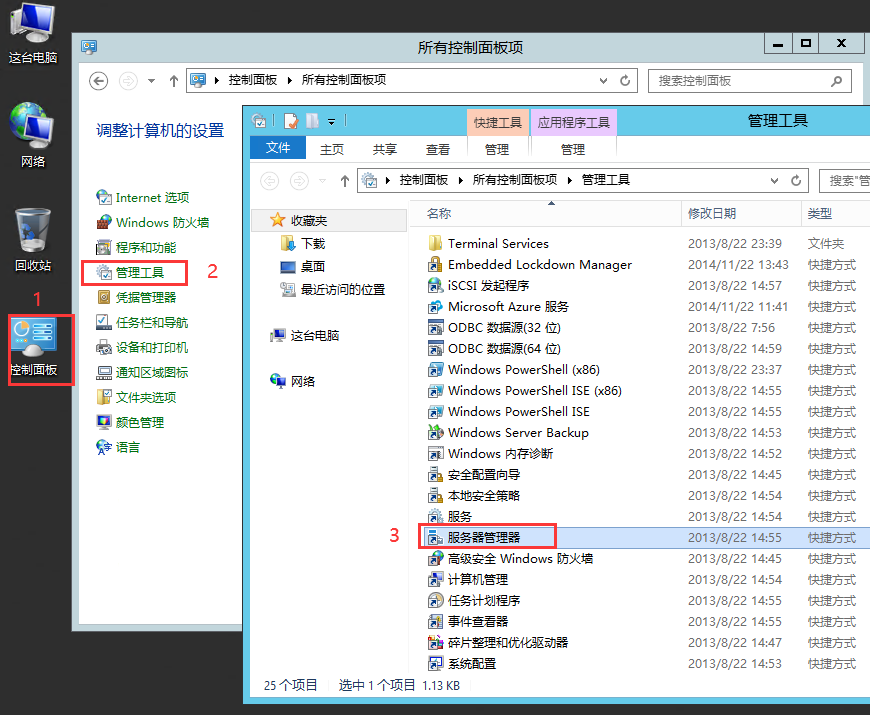
Task: Expand 管理工具 address bar dropdown arrow
Action: pyautogui.click(x=775, y=180)
